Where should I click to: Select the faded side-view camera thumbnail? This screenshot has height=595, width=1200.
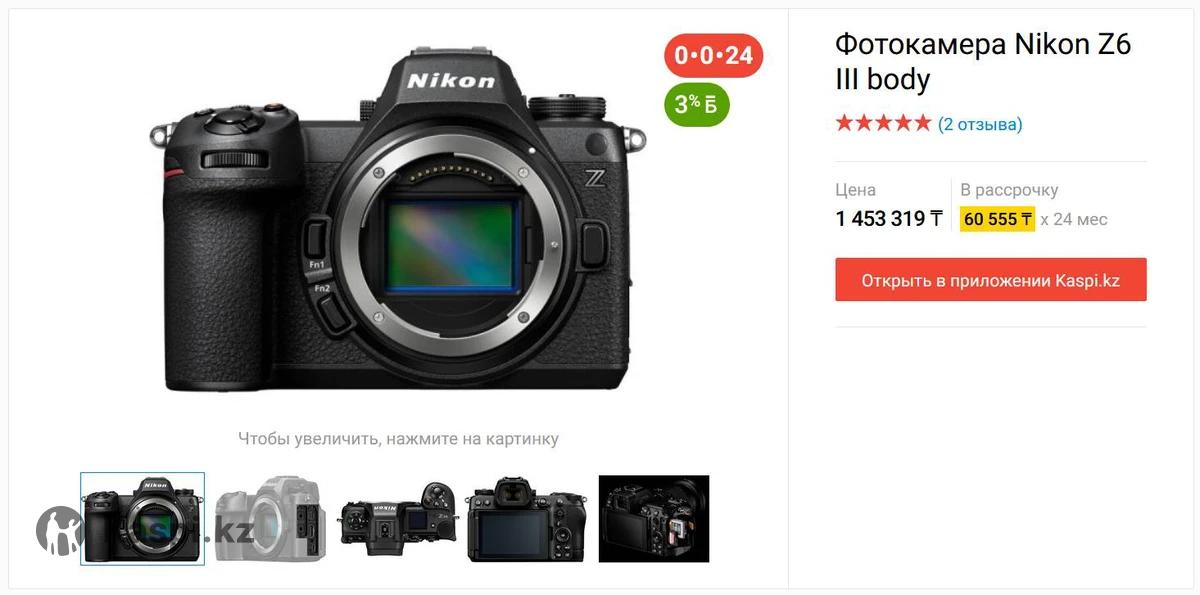(x=271, y=519)
